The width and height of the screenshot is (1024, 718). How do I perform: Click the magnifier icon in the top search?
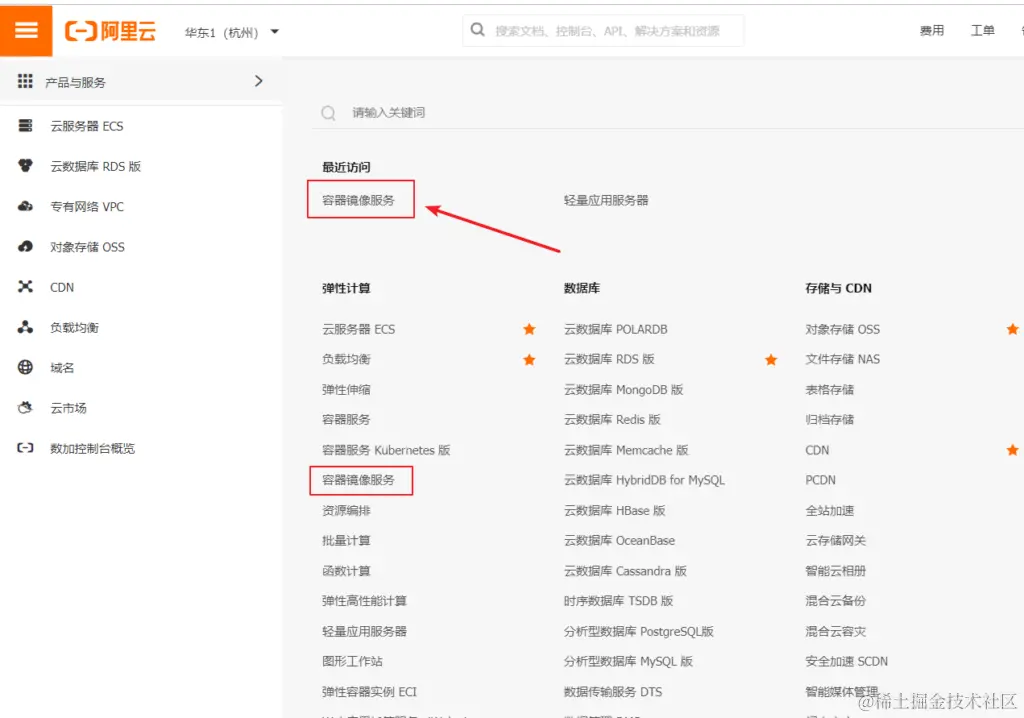[x=477, y=30]
